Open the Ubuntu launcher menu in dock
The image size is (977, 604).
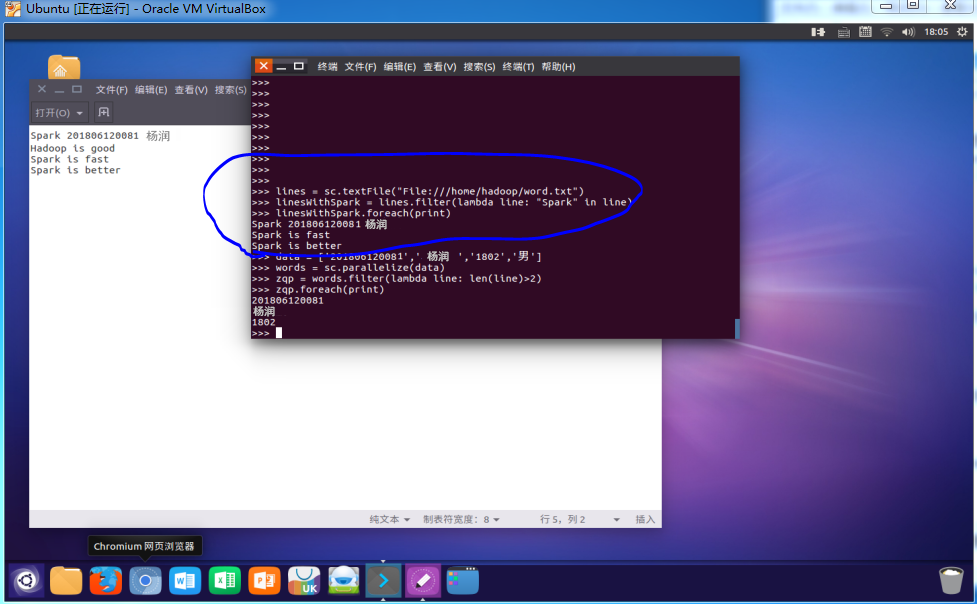pyautogui.click(x=26, y=581)
